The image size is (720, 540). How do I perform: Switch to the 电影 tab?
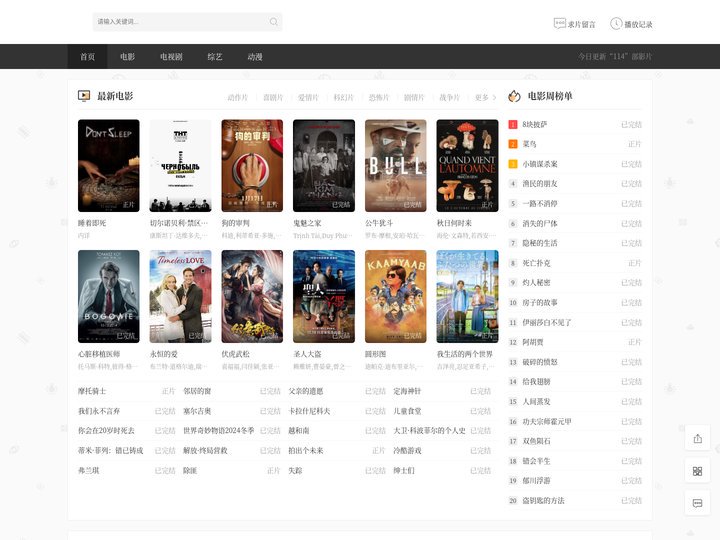click(127, 56)
